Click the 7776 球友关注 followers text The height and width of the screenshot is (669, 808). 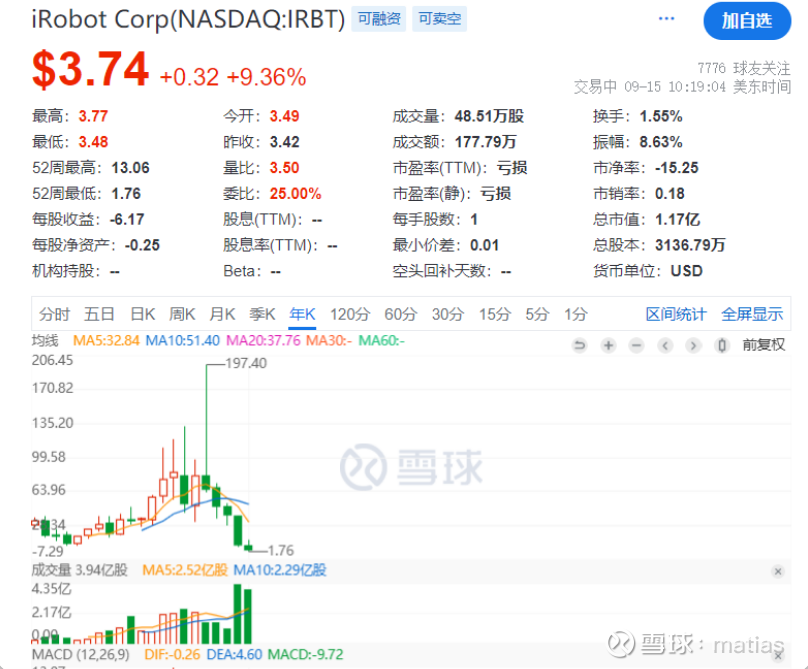point(744,68)
